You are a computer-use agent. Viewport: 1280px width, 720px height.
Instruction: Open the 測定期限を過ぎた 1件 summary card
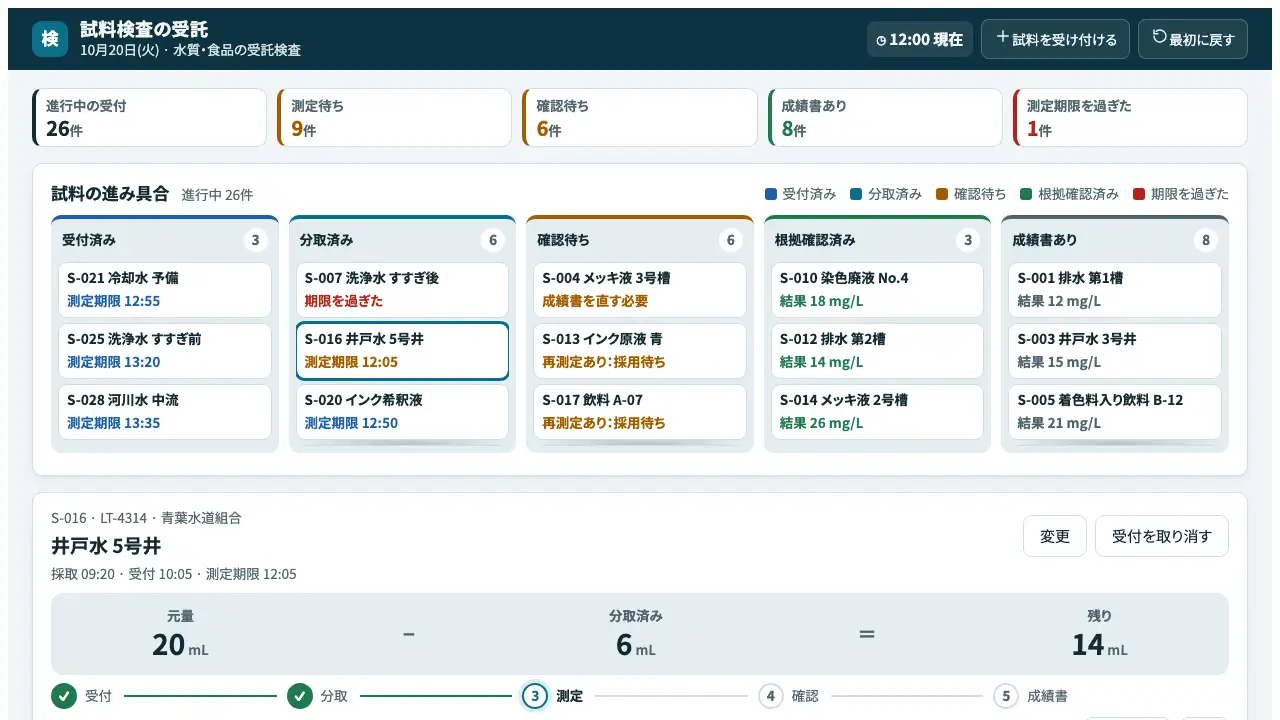[x=1130, y=118]
